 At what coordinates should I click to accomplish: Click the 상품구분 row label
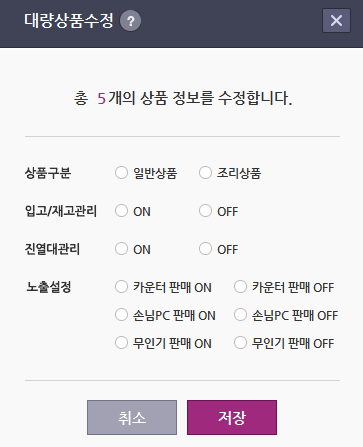[x=48, y=173]
